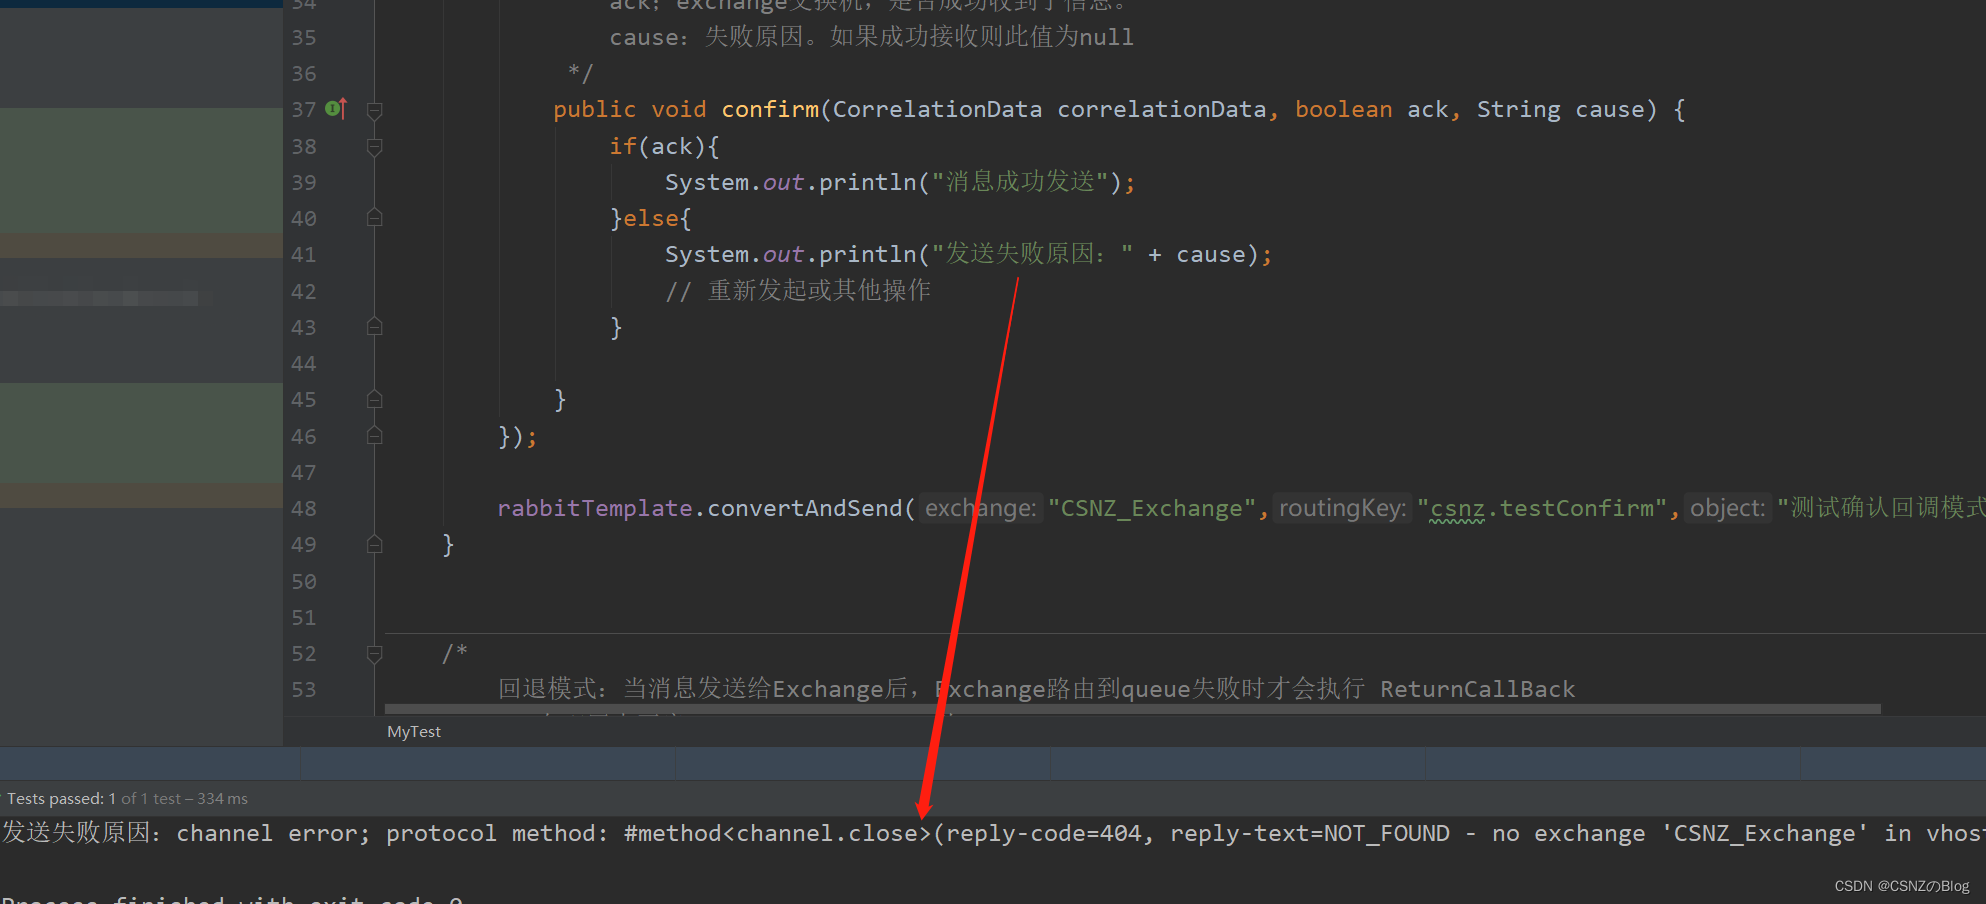Click rabbitTemplate identifier on line 48
This screenshot has width=1986, height=904.
595,509
